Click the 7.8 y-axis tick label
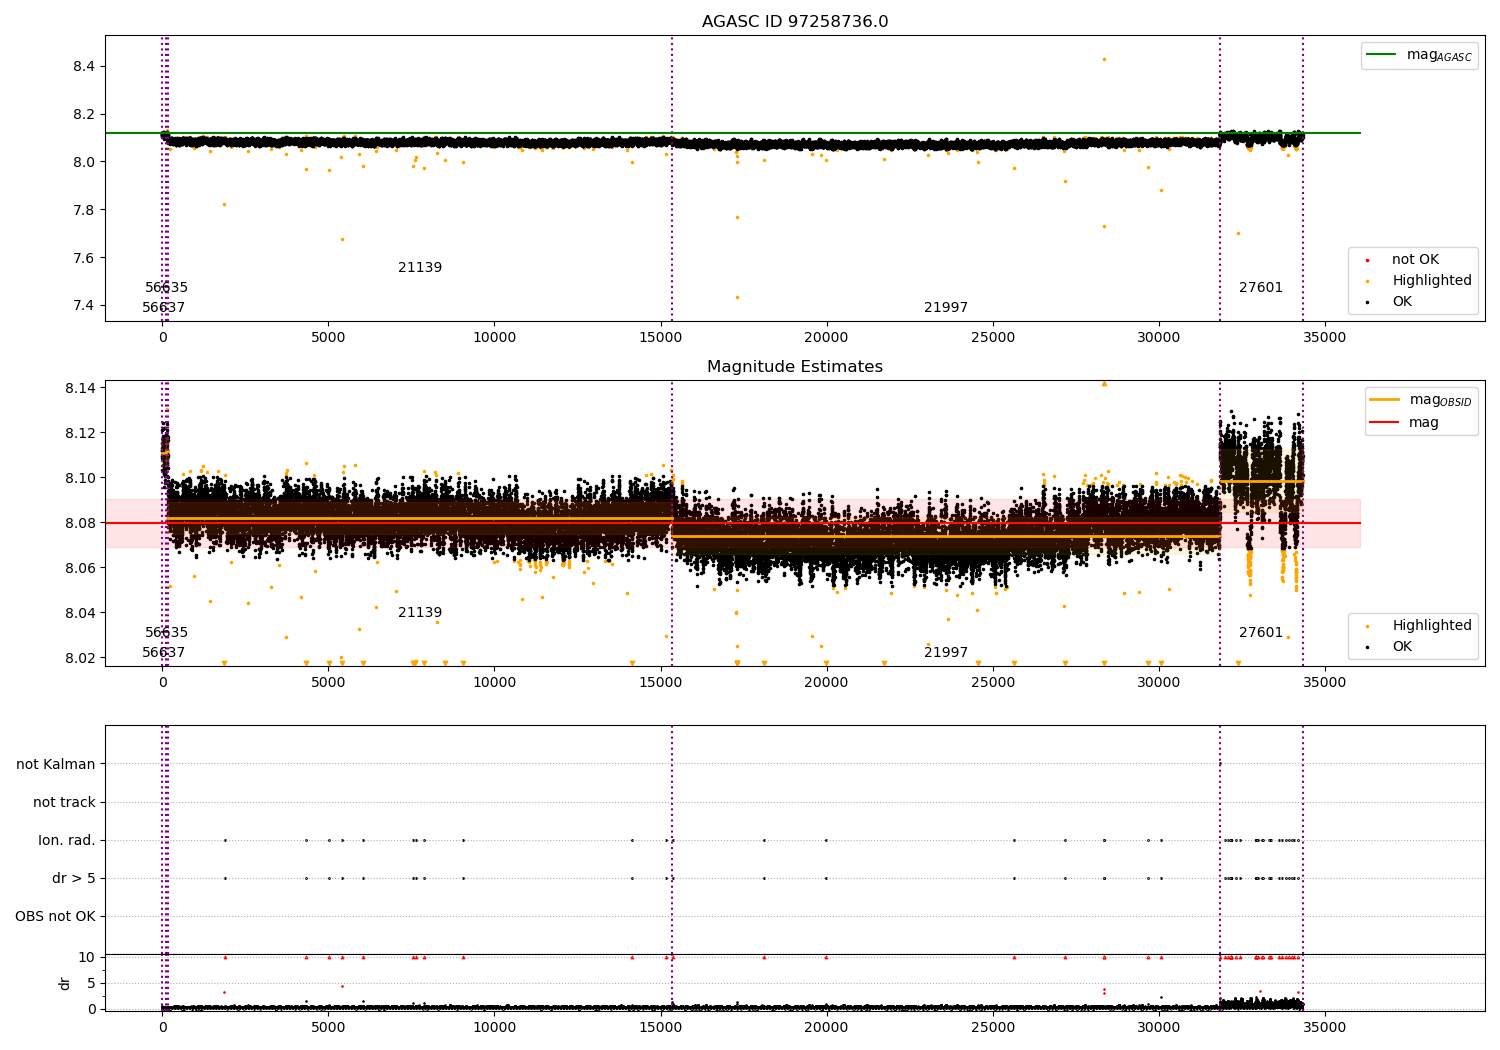 tap(84, 210)
